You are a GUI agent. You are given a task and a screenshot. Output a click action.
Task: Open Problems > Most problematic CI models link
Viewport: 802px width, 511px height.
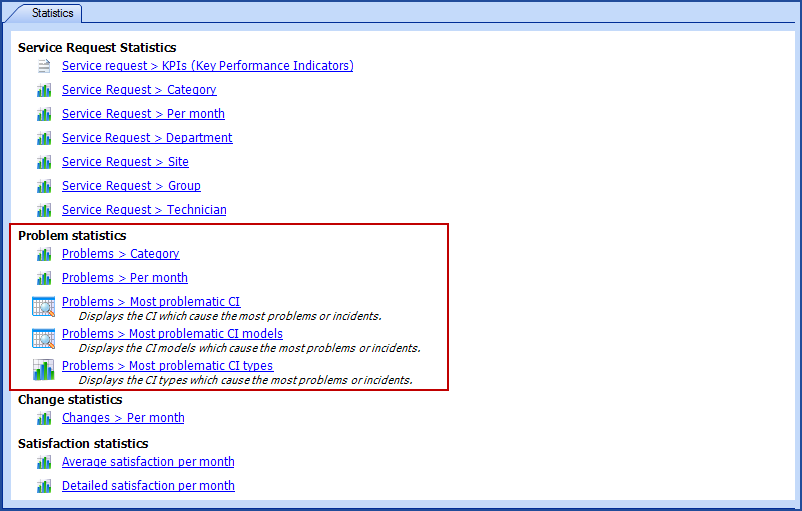(172, 334)
